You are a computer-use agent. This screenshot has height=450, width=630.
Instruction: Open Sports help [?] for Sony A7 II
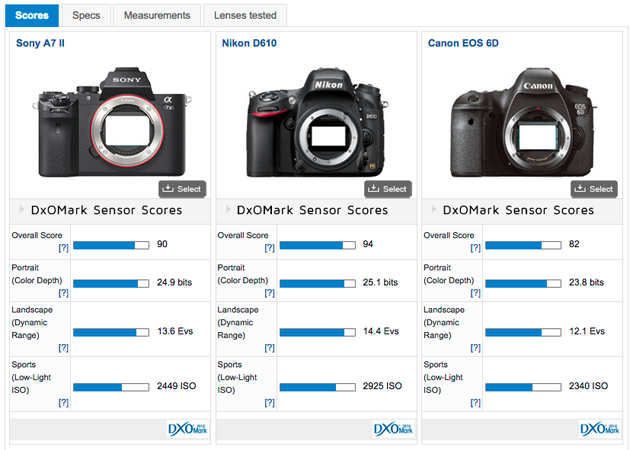coord(63,402)
